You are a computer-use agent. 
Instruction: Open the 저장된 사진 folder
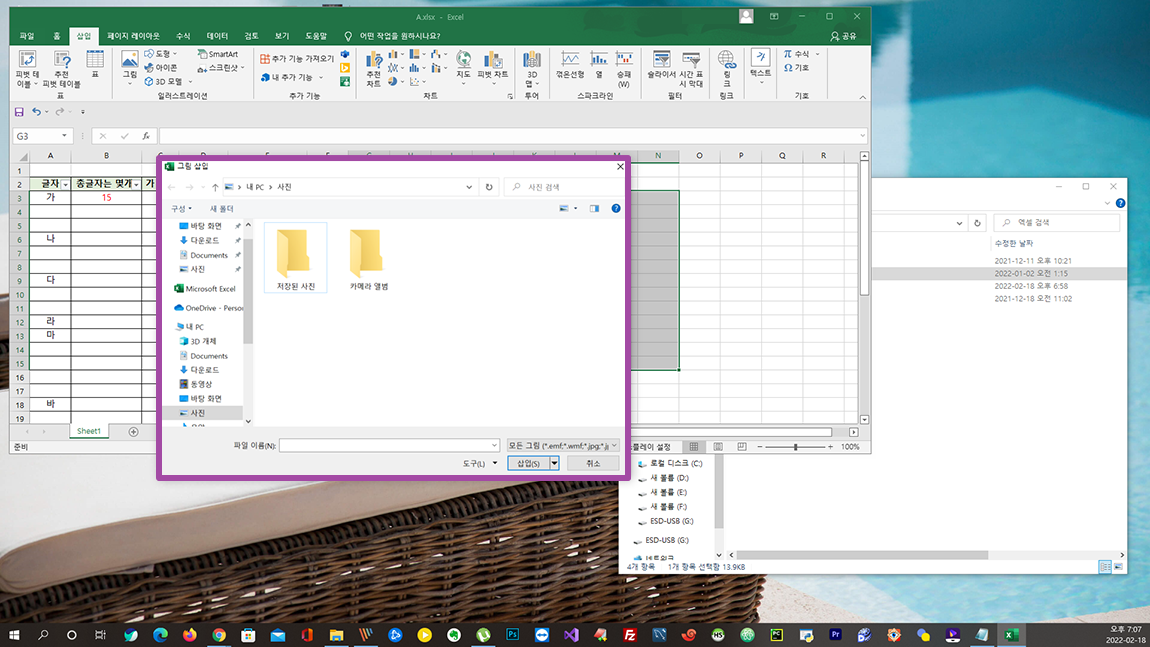[296, 258]
